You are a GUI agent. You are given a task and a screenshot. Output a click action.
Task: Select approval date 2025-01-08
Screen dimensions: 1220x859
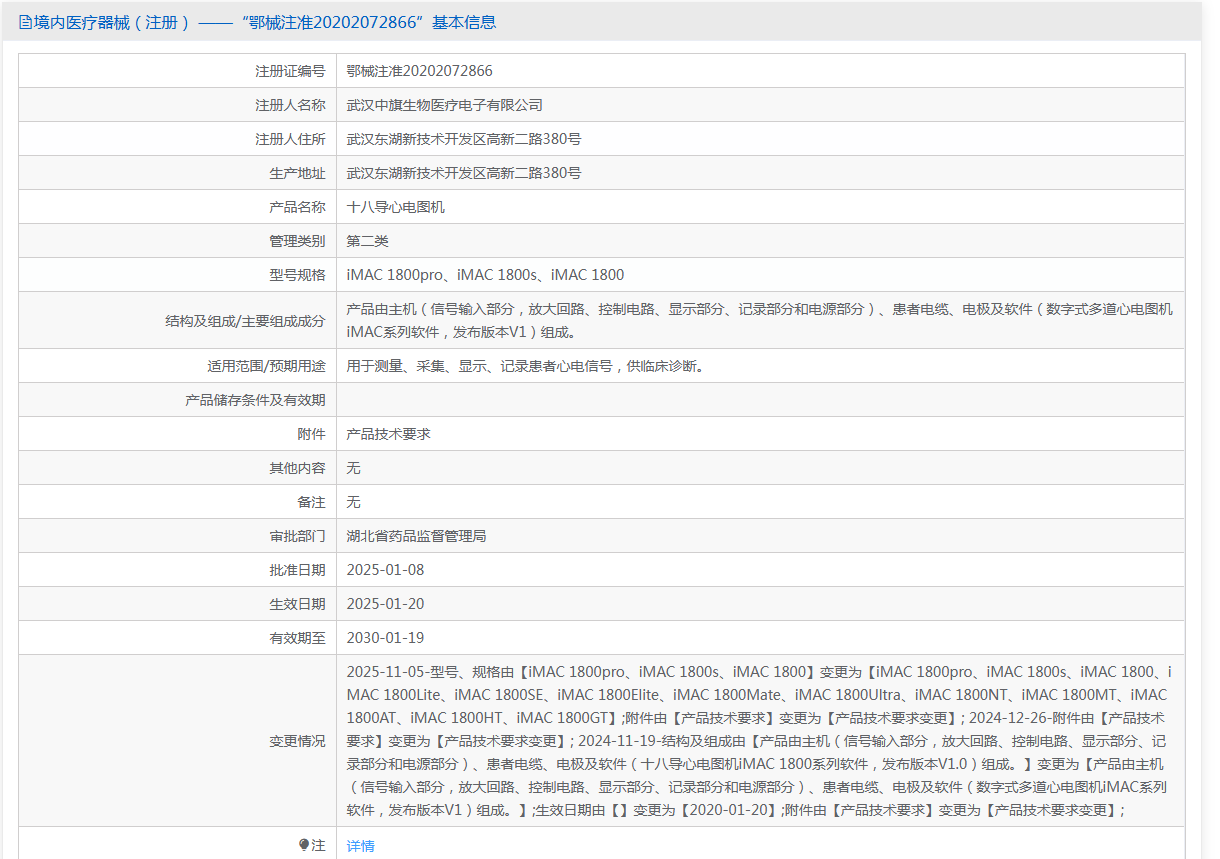point(385,570)
